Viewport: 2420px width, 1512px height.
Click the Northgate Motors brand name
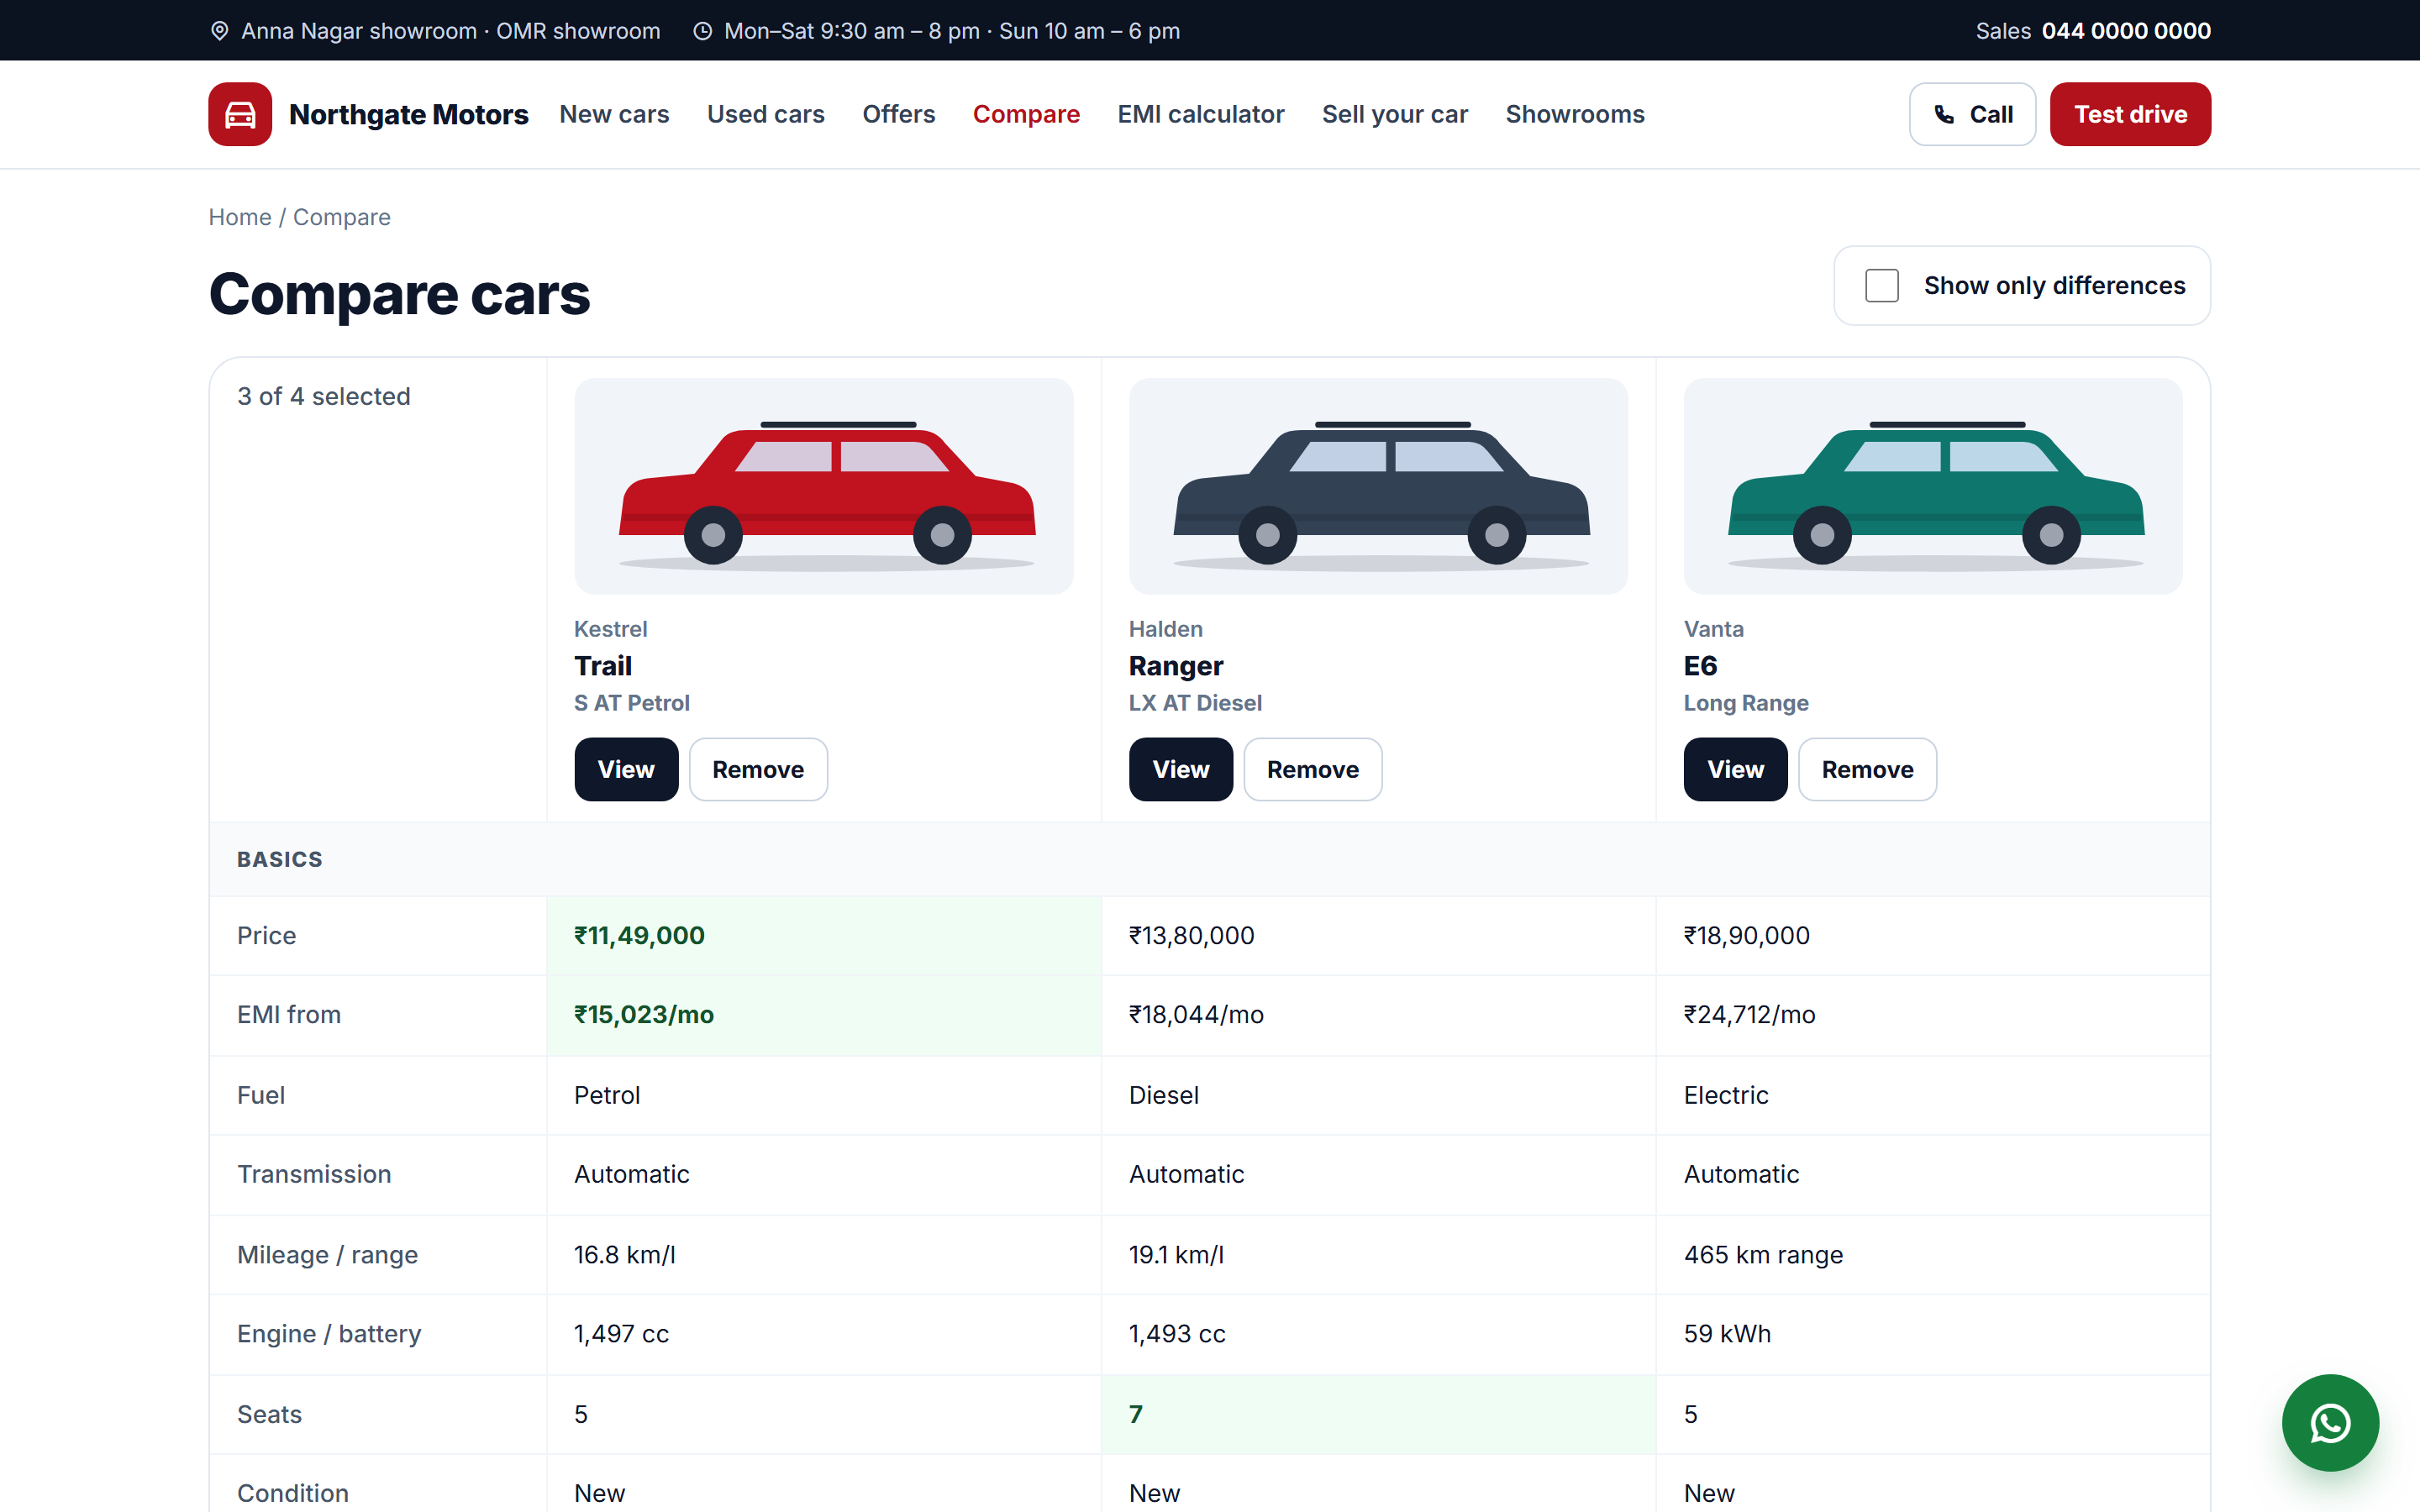point(408,114)
